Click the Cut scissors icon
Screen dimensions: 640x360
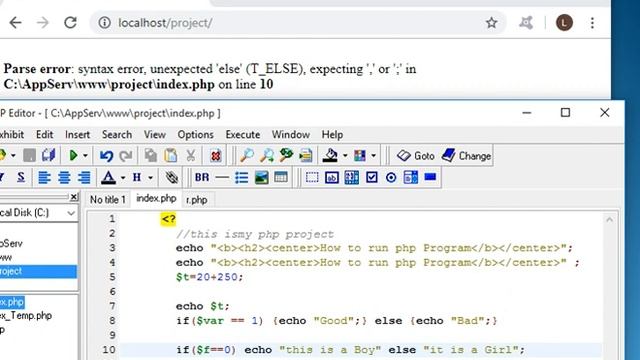click(x=190, y=156)
